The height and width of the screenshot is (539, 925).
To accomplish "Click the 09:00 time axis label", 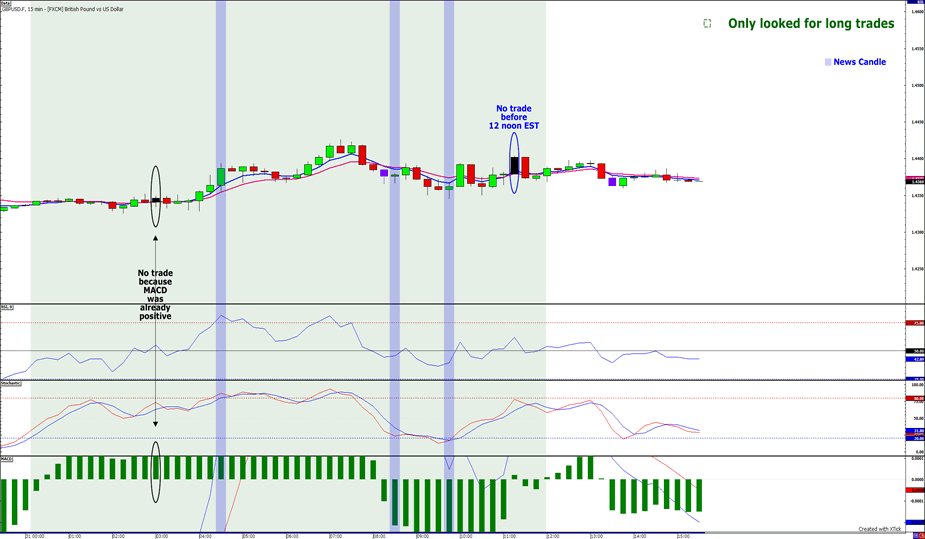I will (x=422, y=536).
